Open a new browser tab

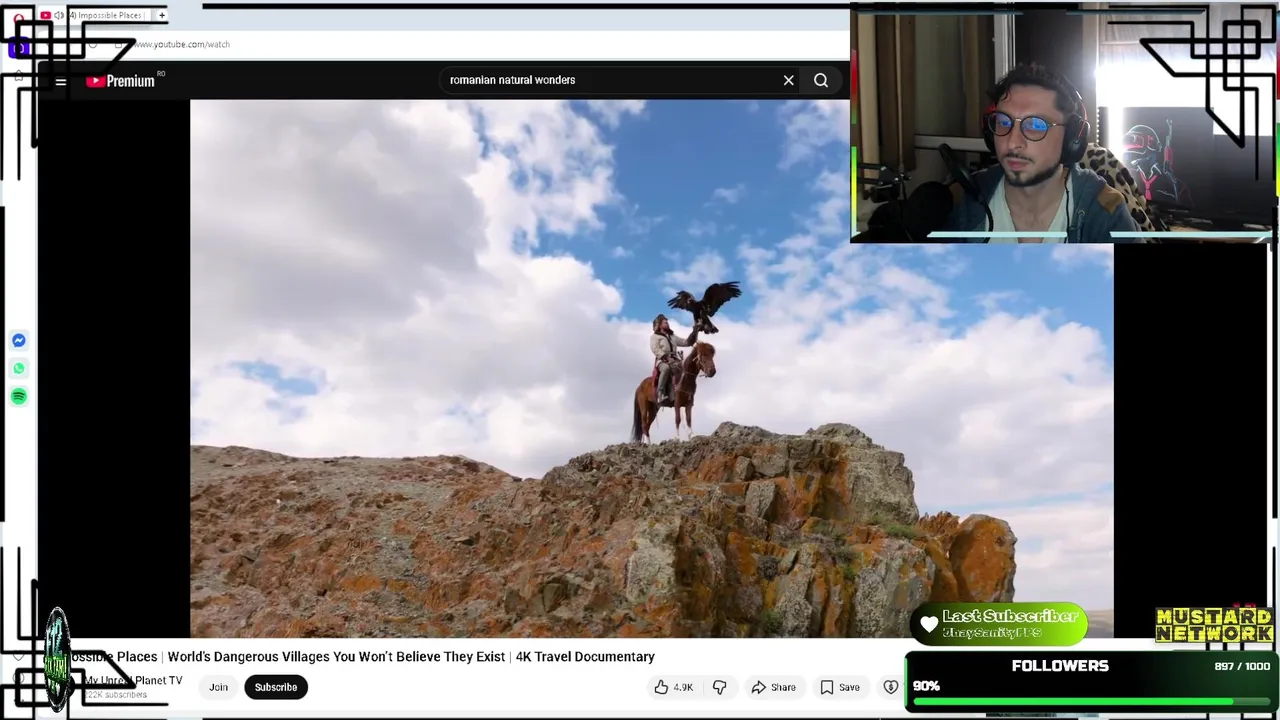(x=162, y=15)
